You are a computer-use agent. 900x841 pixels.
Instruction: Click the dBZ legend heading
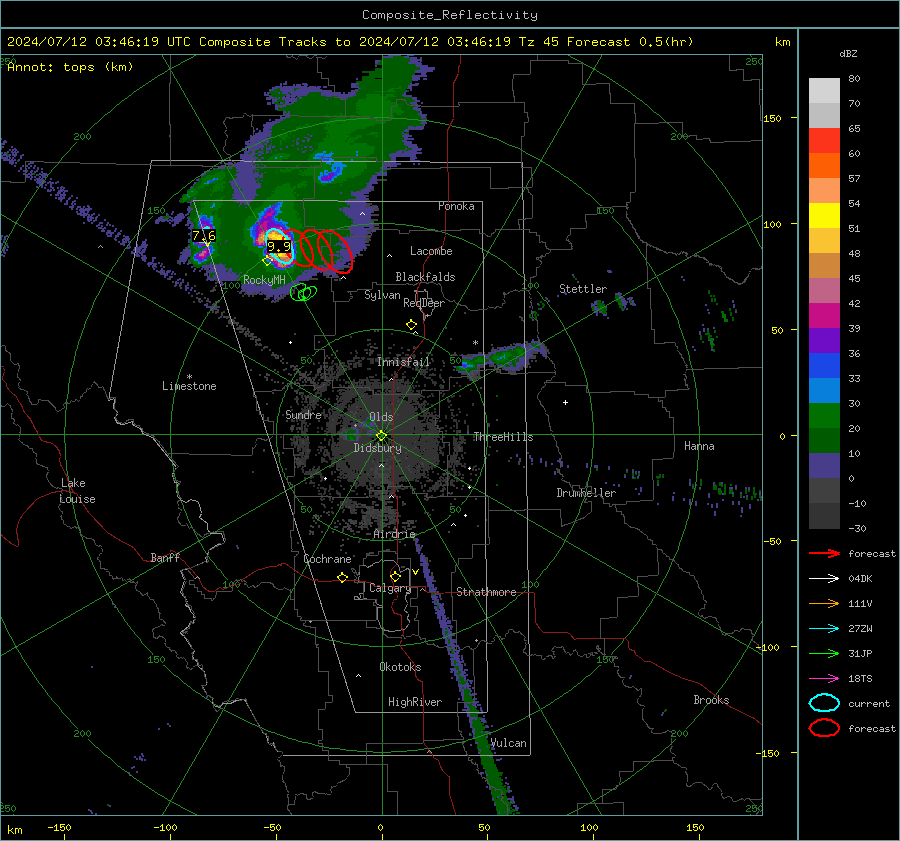click(x=848, y=54)
